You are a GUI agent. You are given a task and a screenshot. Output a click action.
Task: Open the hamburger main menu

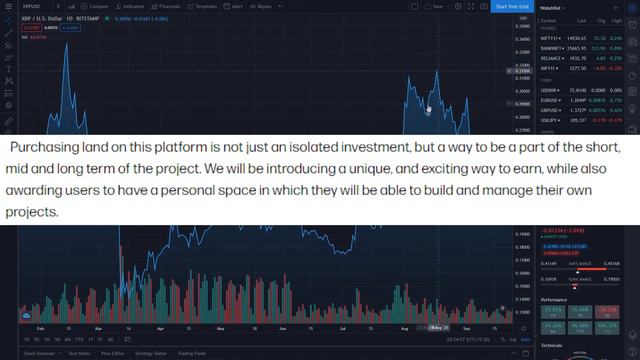pyautogui.click(x=8, y=7)
